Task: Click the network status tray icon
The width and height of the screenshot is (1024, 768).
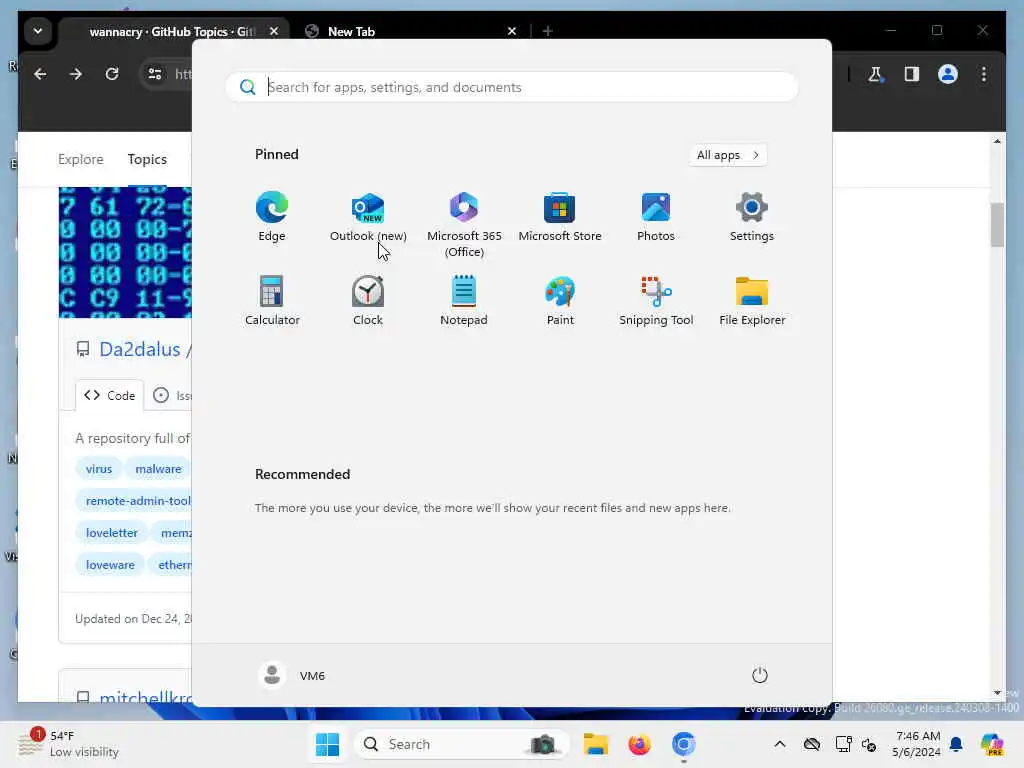Action: tap(843, 744)
